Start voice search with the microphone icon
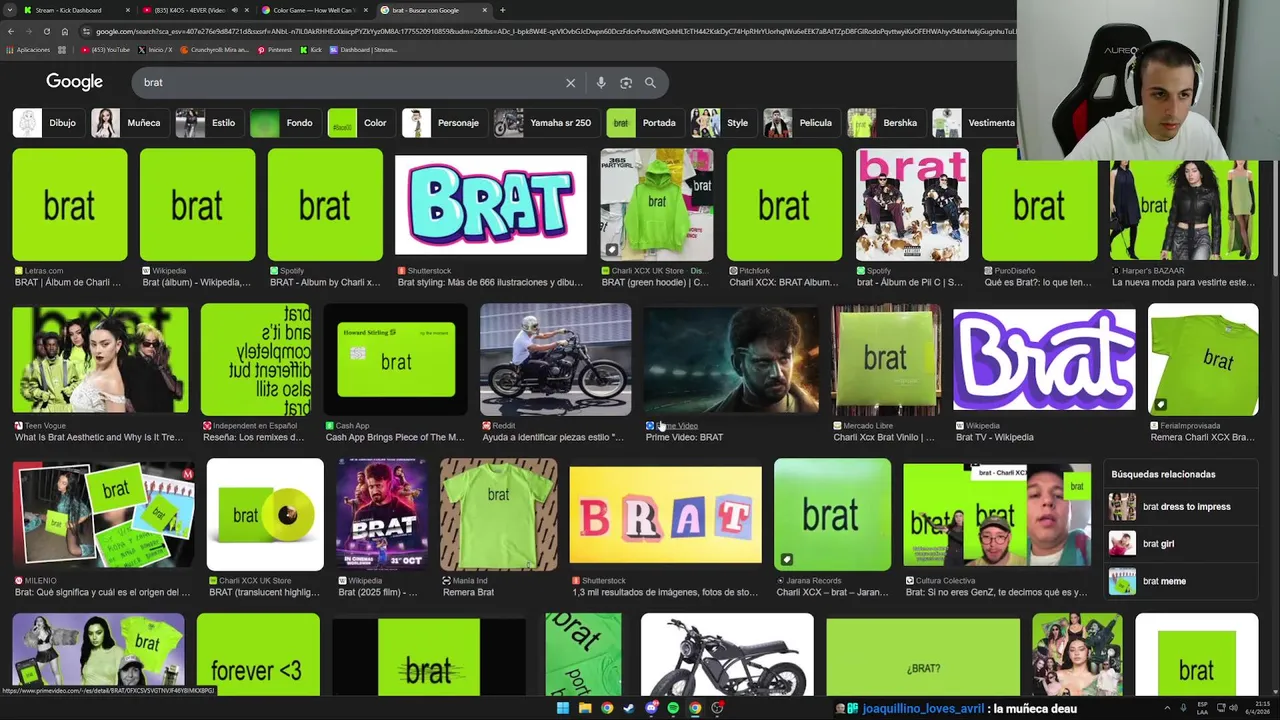The image size is (1280, 720). click(x=601, y=83)
